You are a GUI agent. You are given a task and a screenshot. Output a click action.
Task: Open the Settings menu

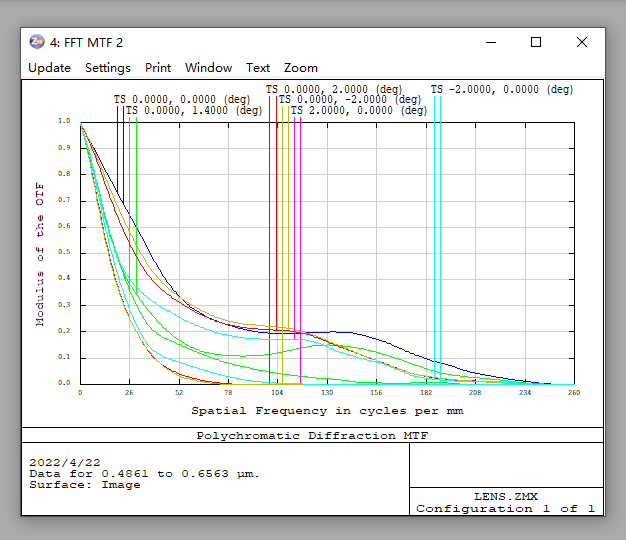point(108,68)
